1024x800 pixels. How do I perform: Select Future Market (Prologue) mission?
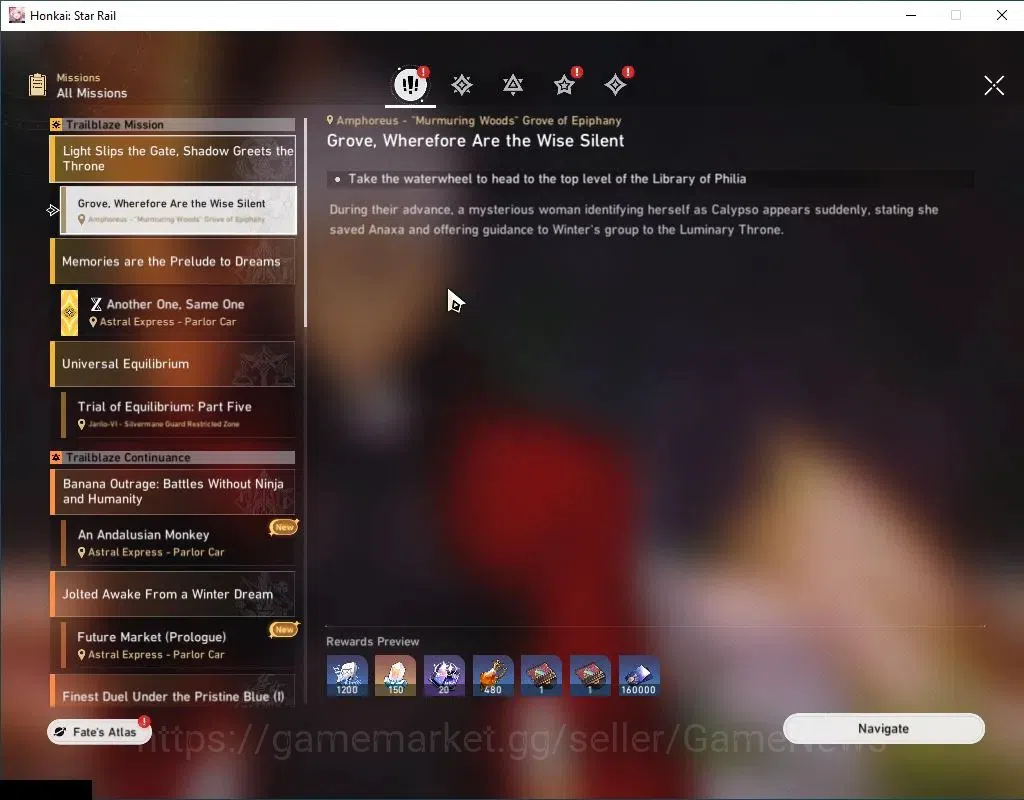point(178,645)
